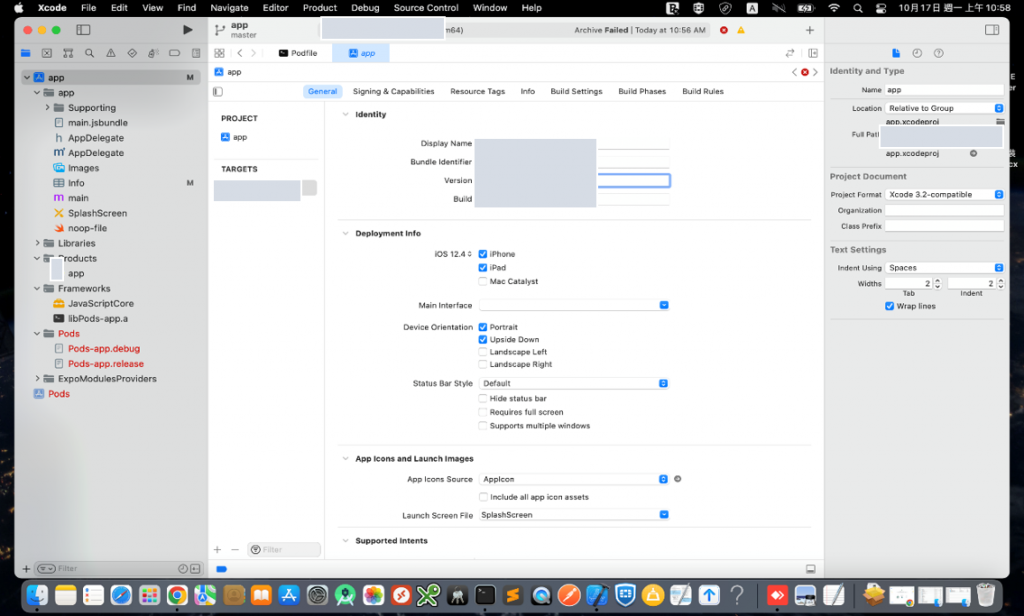Viewport: 1024px width, 616px height.
Task: Open the source control navigator
Action: pyautogui.click(x=46, y=53)
